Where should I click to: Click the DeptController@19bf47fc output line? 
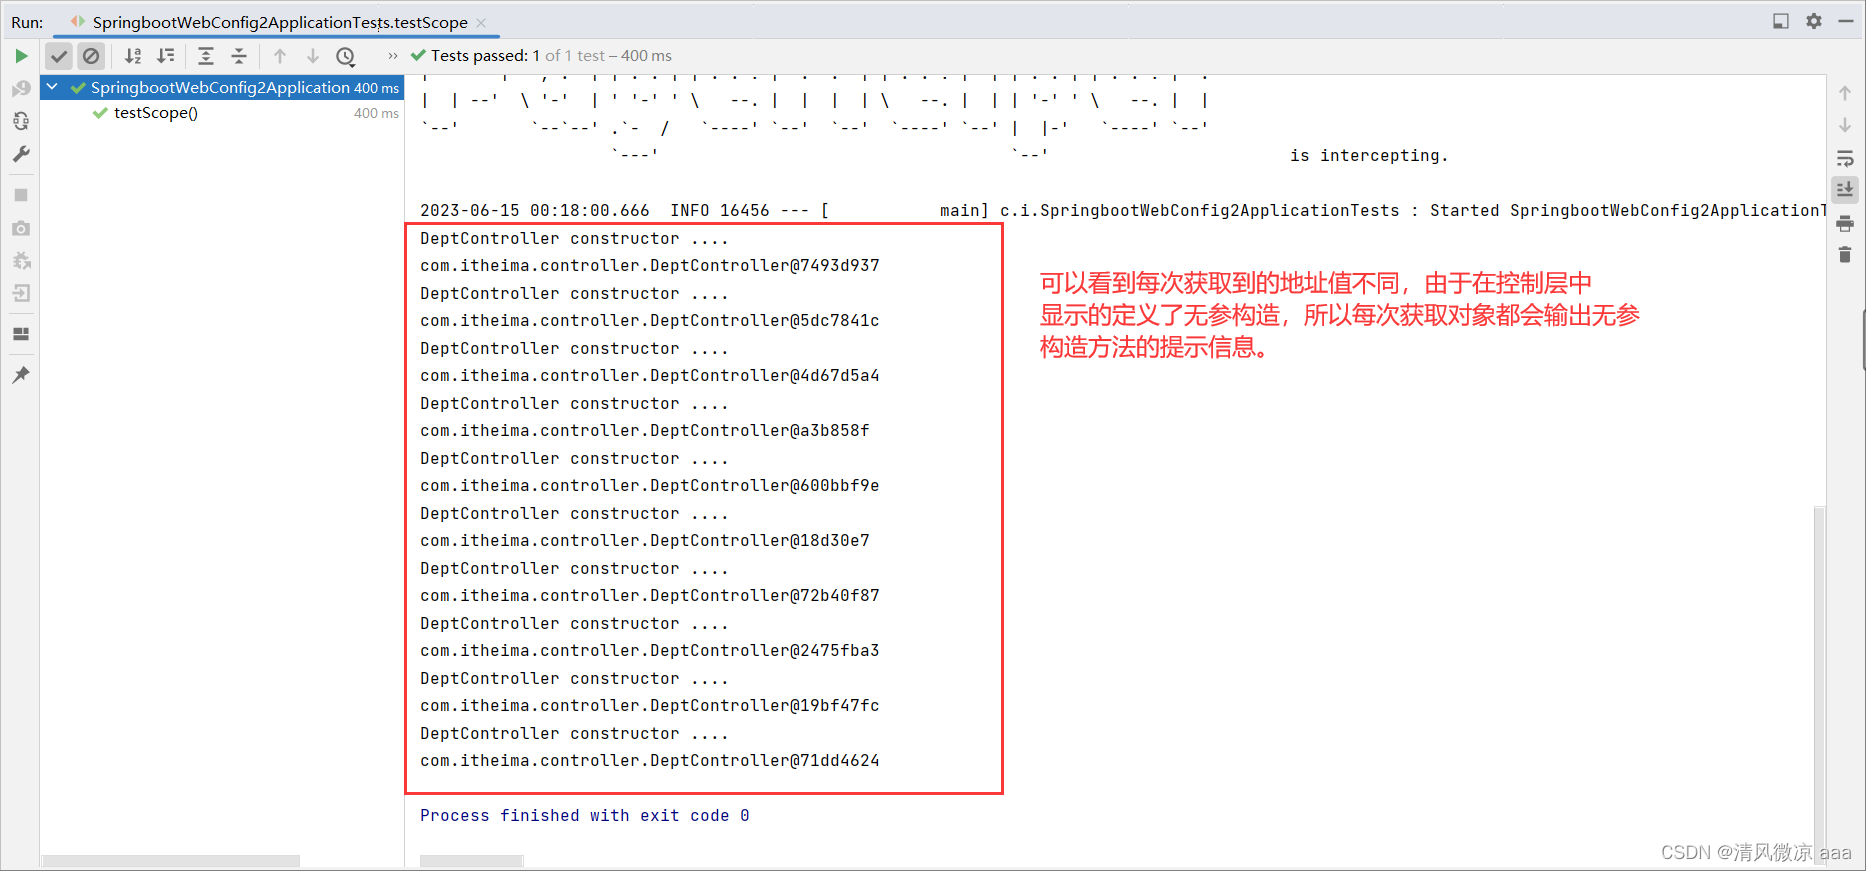(x=650, y=705)
